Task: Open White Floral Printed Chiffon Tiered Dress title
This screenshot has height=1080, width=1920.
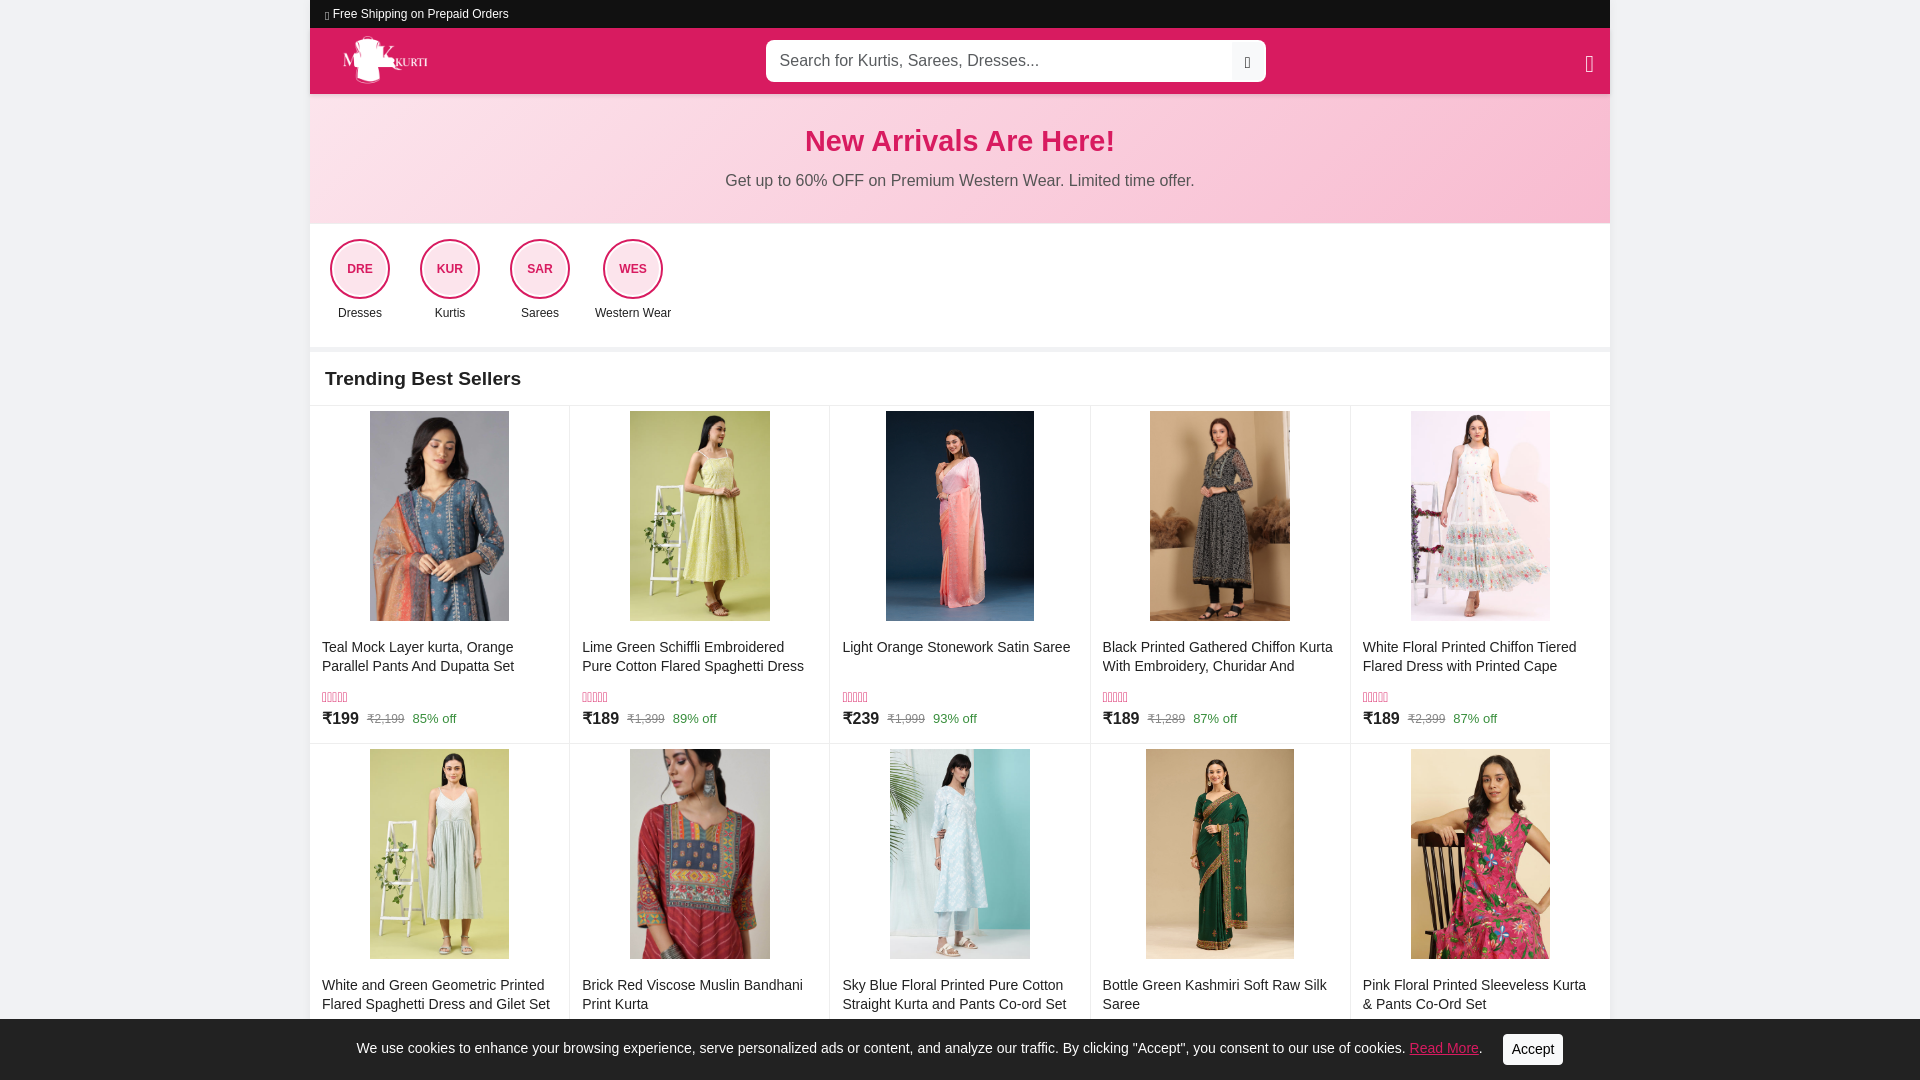Action: [x=1469, y=657]
